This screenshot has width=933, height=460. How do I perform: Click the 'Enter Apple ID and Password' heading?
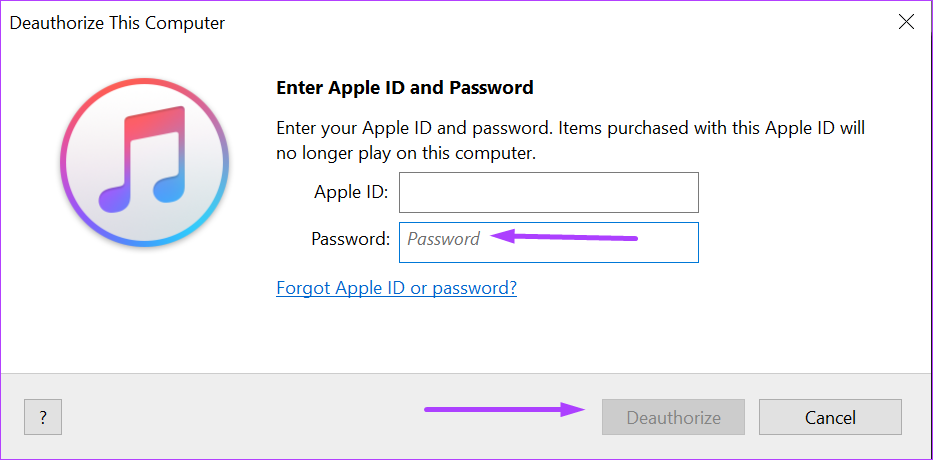coord(404,88)
